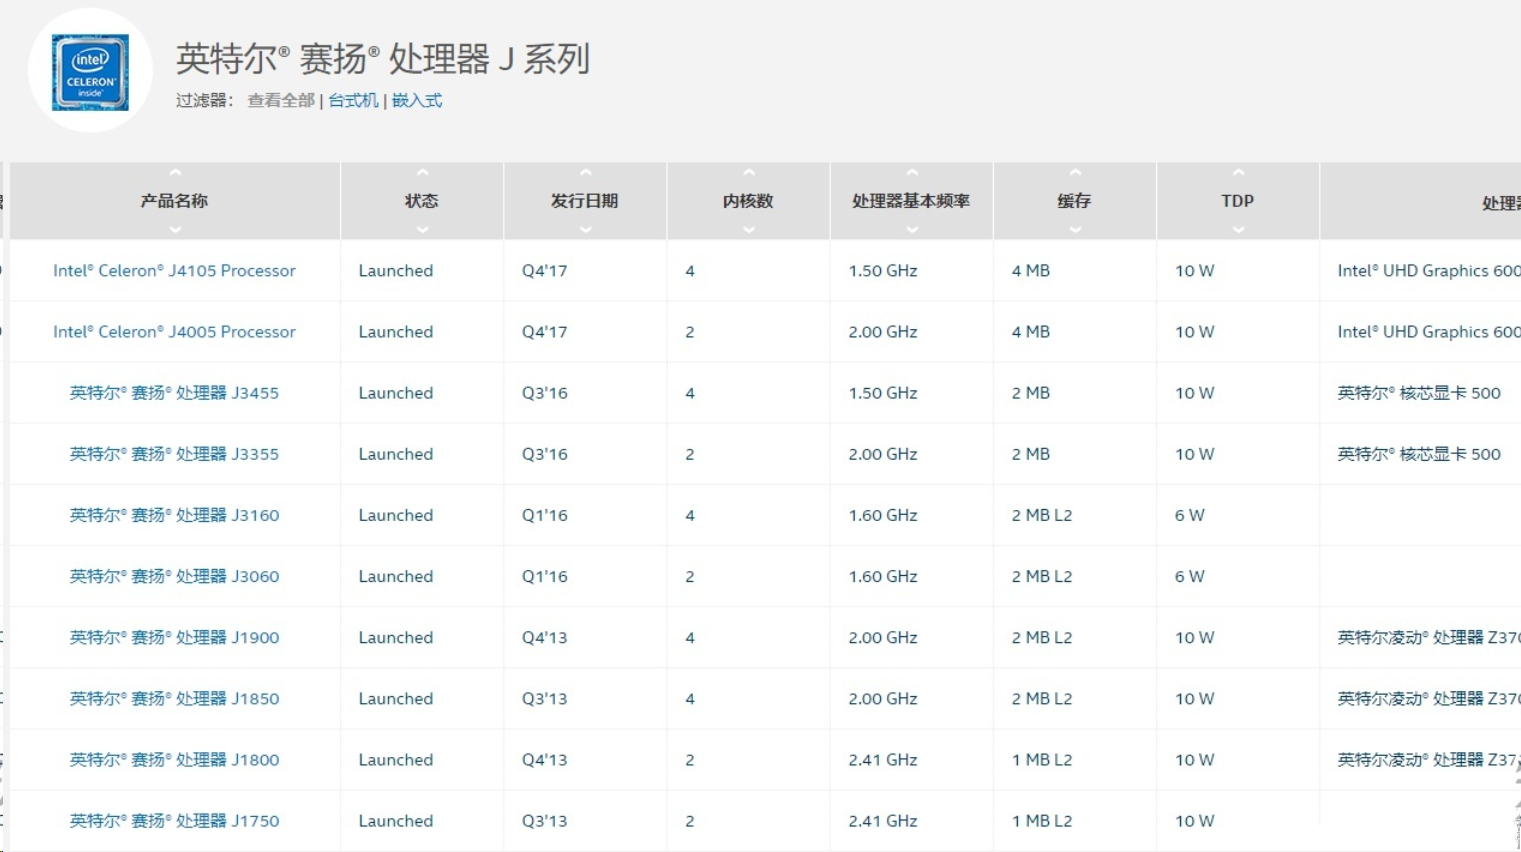
Task: Select the 4 MB cache in J4005 row
Action: pyautogui.click(x=1030, y=332)
